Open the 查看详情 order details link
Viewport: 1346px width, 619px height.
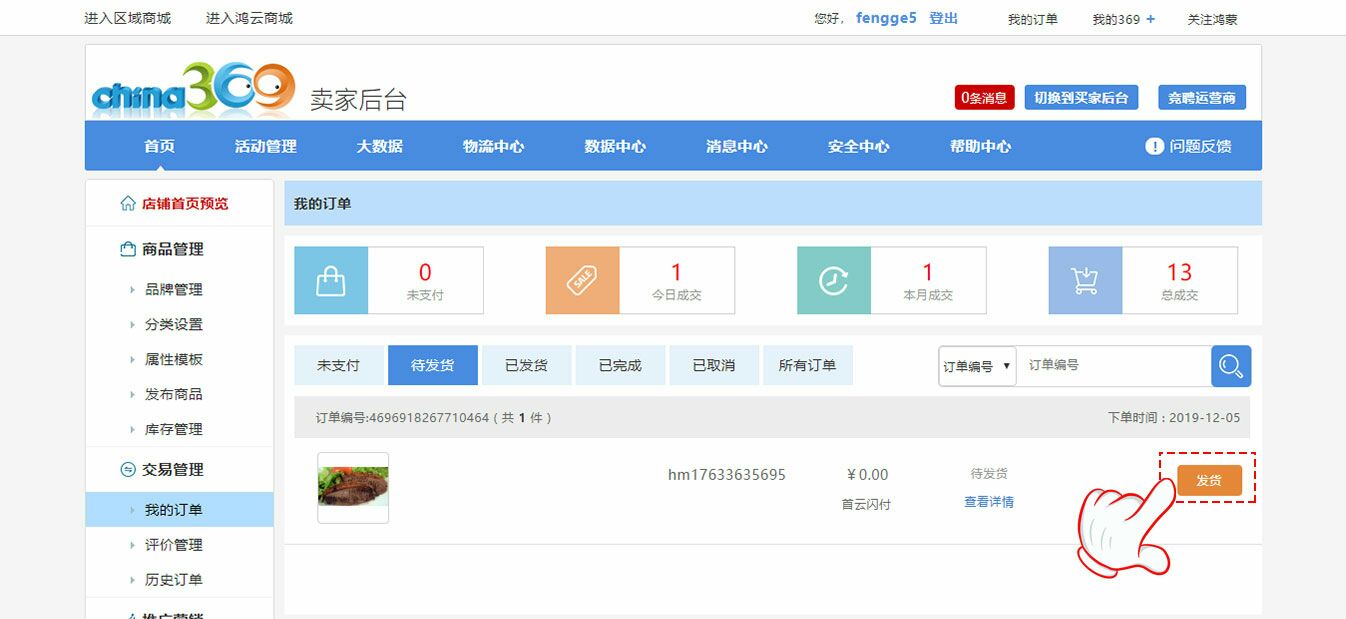click(x=988, y=502)
